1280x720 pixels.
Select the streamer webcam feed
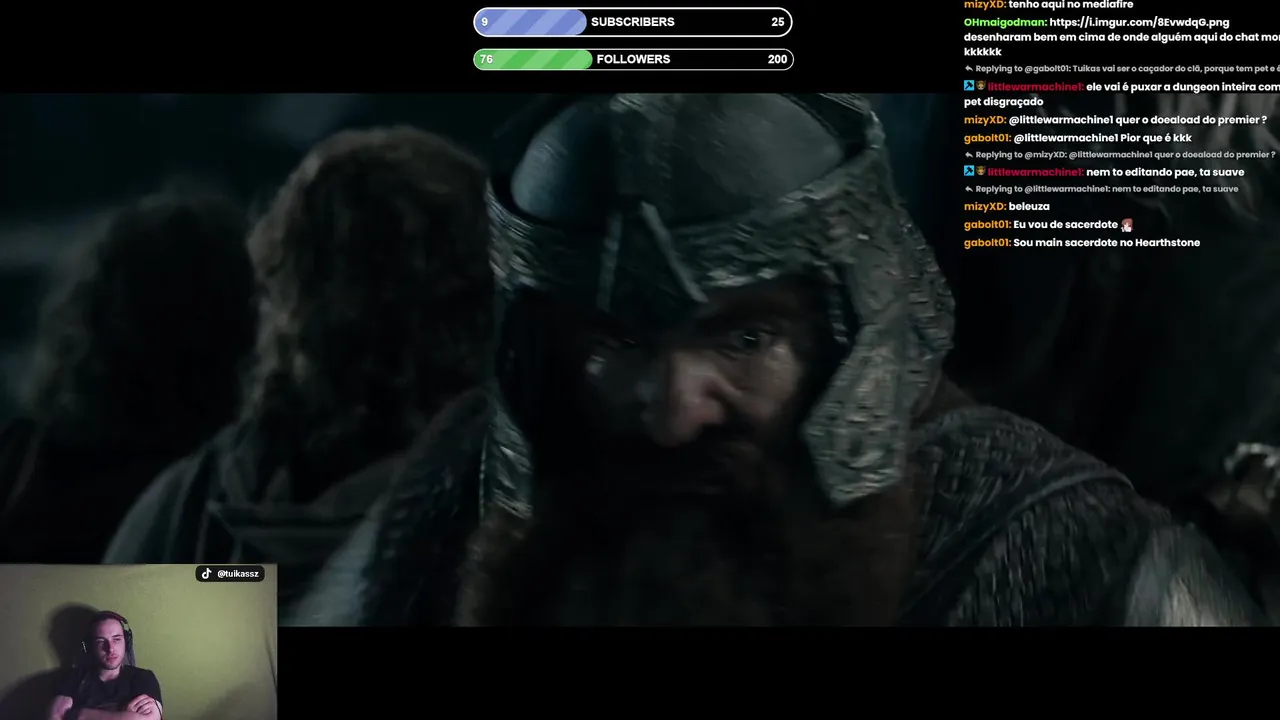[x=138, y=642]
